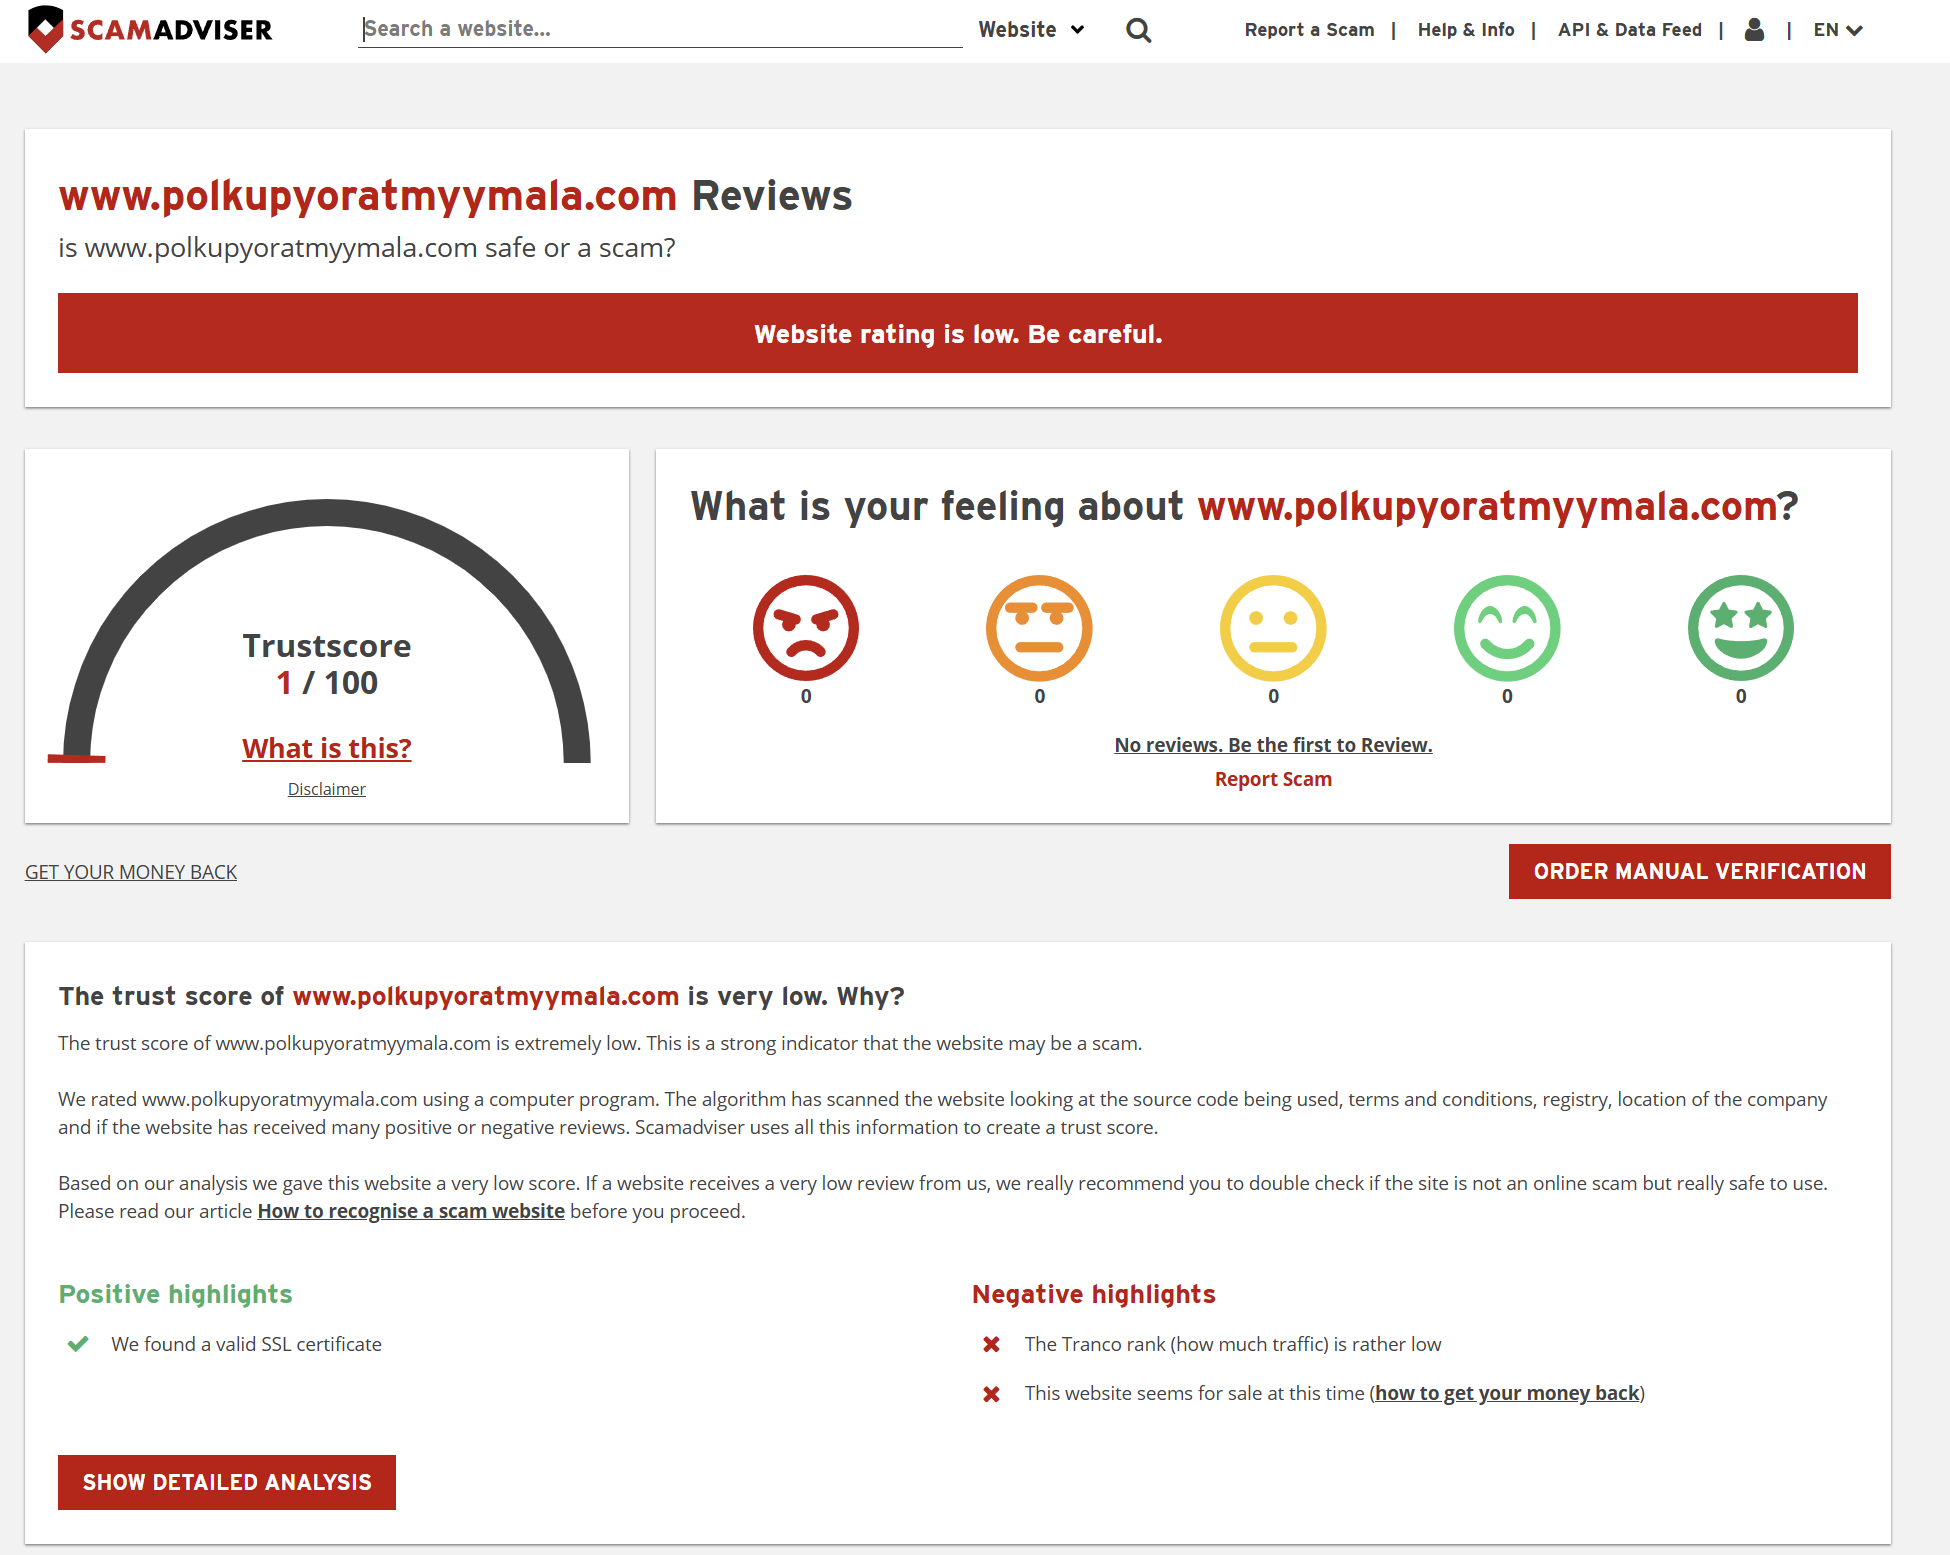Open the EN language dropdown
This screenshot has width=1950, height=1555.
coord(1838,30)
